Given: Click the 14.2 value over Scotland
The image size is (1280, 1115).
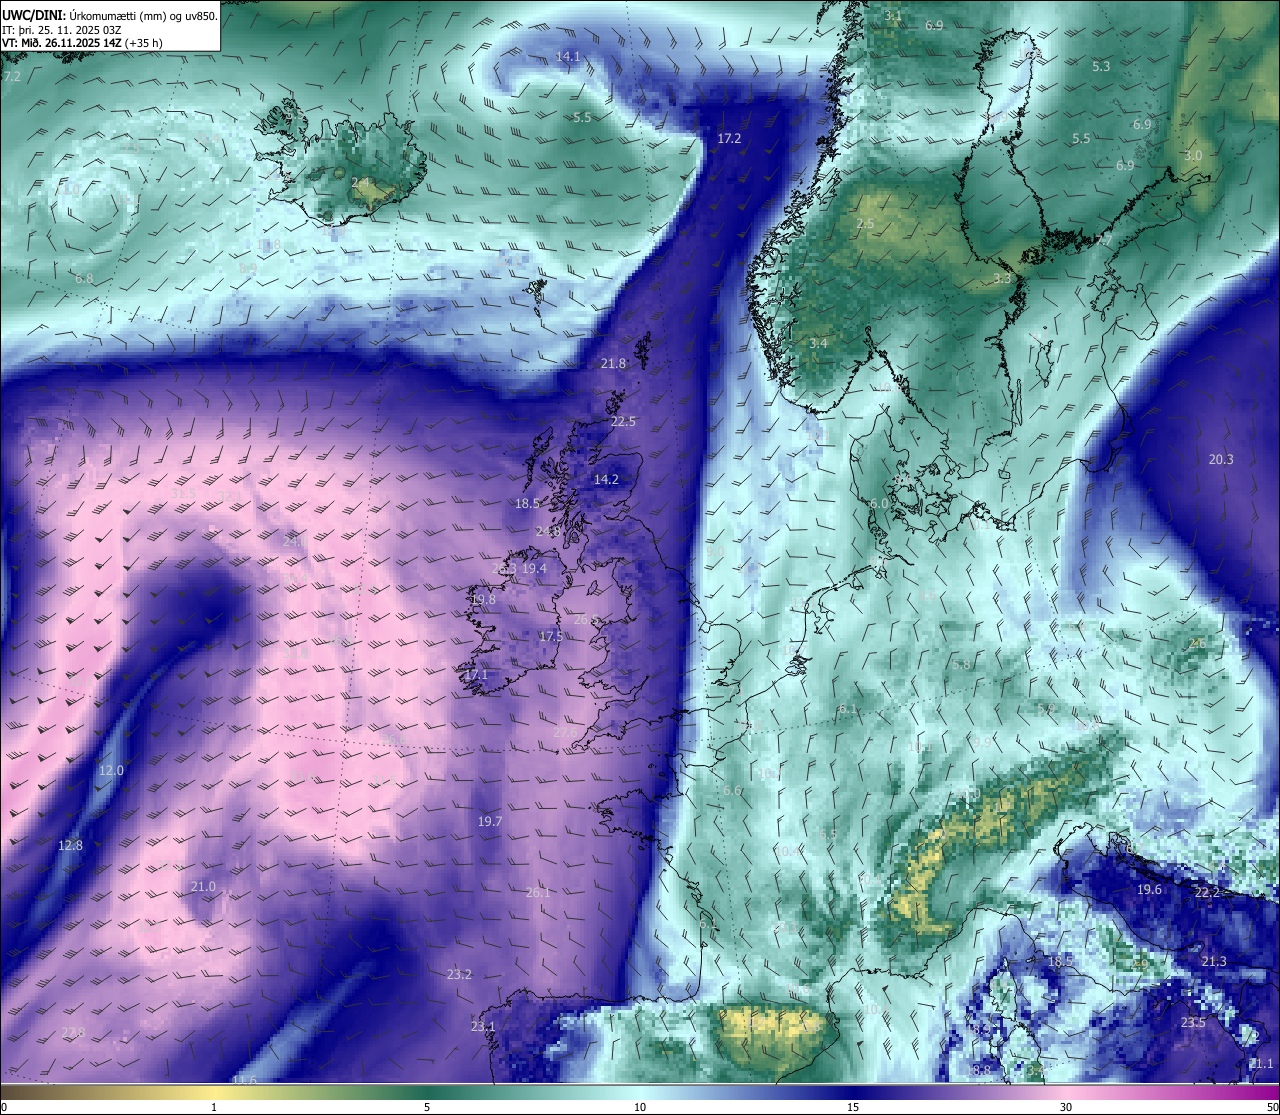Looking at the screenshot, I should (606, 479).
